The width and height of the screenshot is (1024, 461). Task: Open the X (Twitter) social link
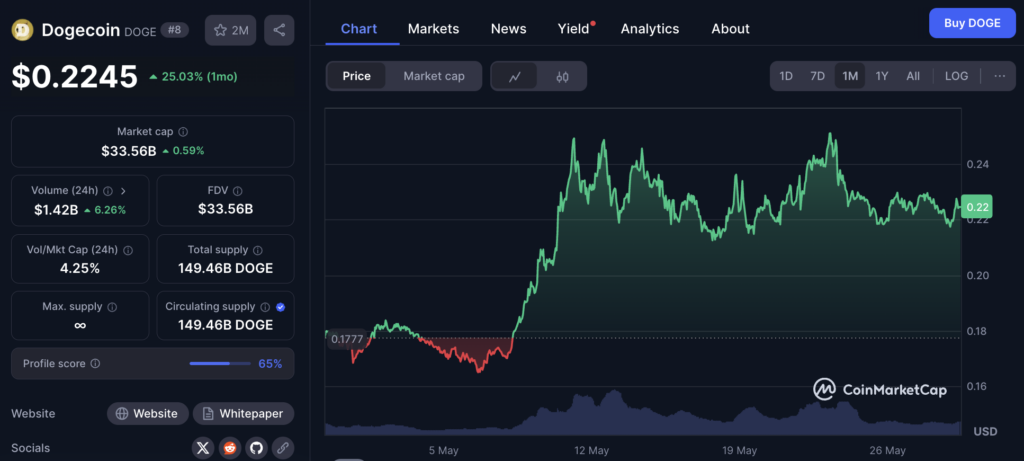203,448
